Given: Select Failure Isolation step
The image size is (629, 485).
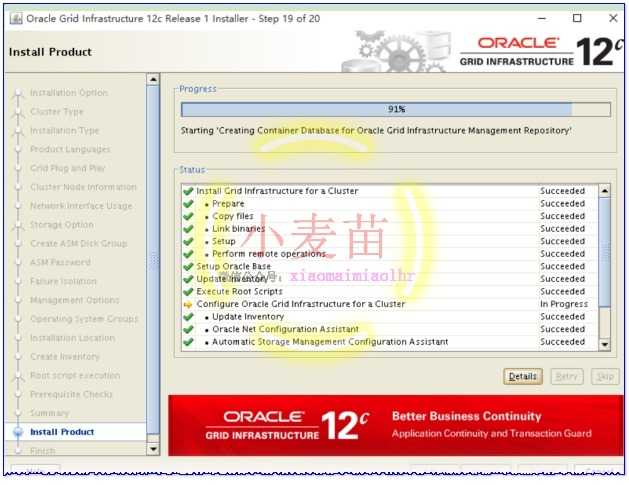Looking at the screenshot, I should click(x=63, y=281).
